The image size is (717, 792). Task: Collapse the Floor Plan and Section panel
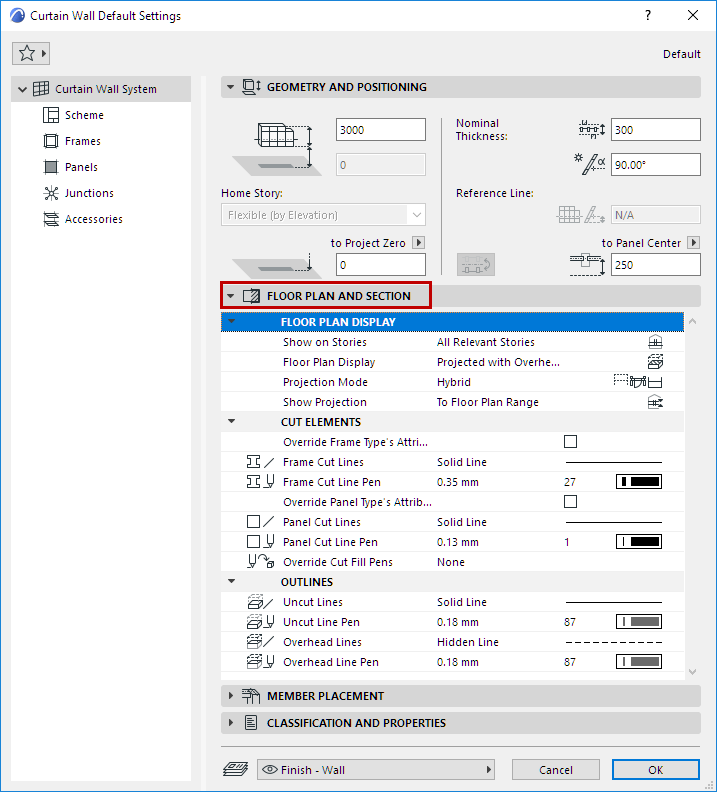point(230,296)
